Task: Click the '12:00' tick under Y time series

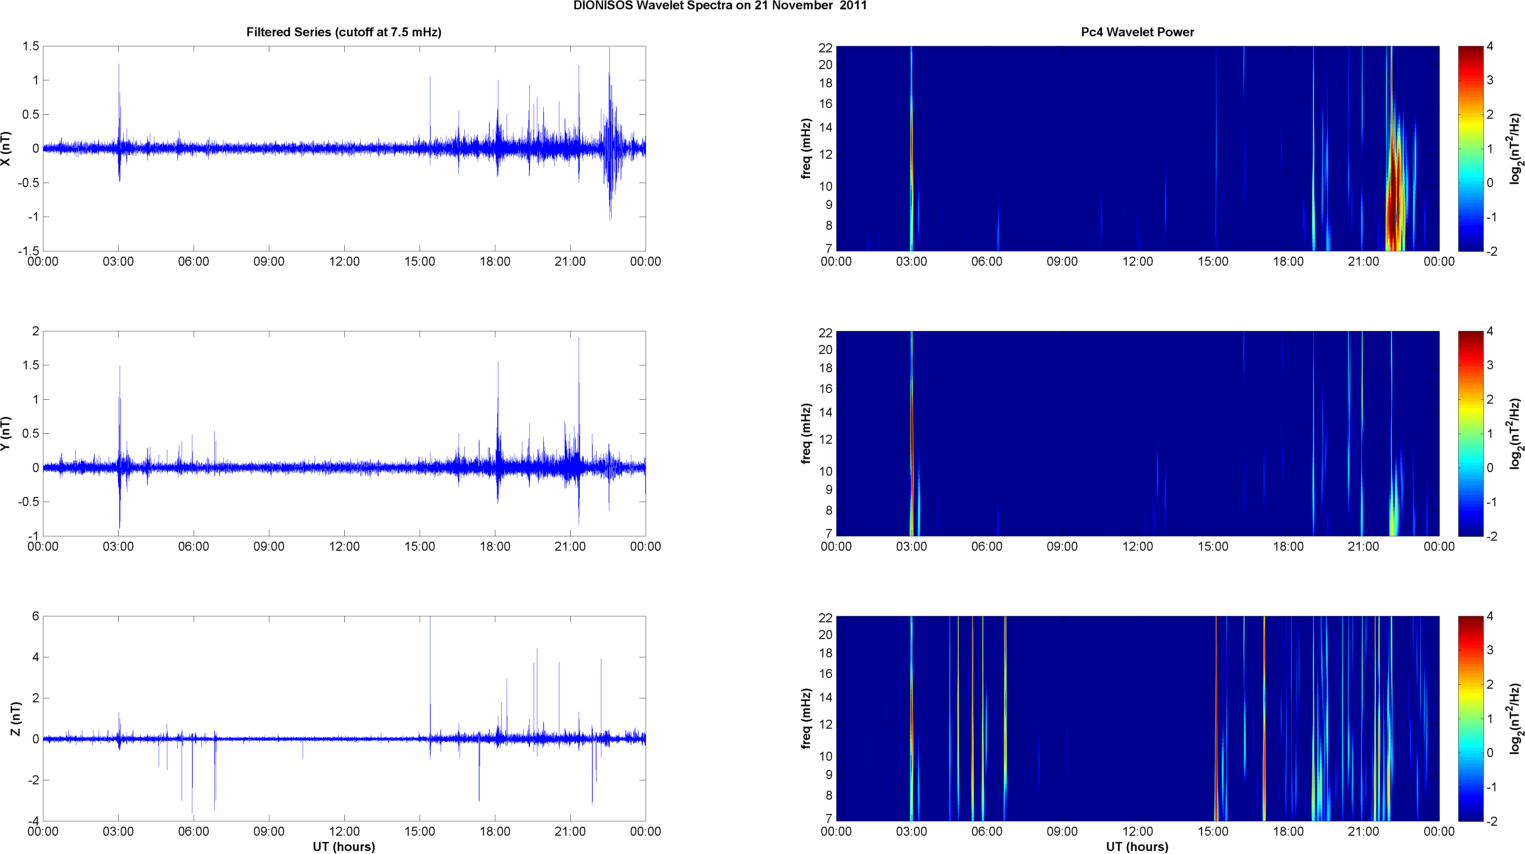Action: (344, 547)
